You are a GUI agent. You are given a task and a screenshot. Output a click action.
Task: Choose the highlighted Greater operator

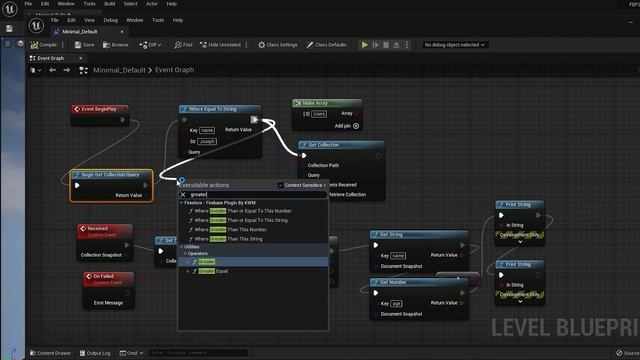253,262
